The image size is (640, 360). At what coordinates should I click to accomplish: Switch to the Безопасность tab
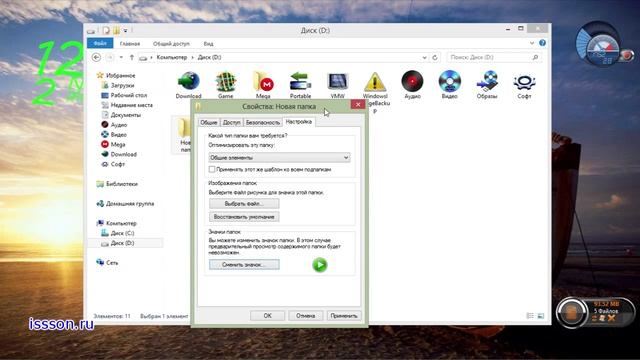point(263,122)
